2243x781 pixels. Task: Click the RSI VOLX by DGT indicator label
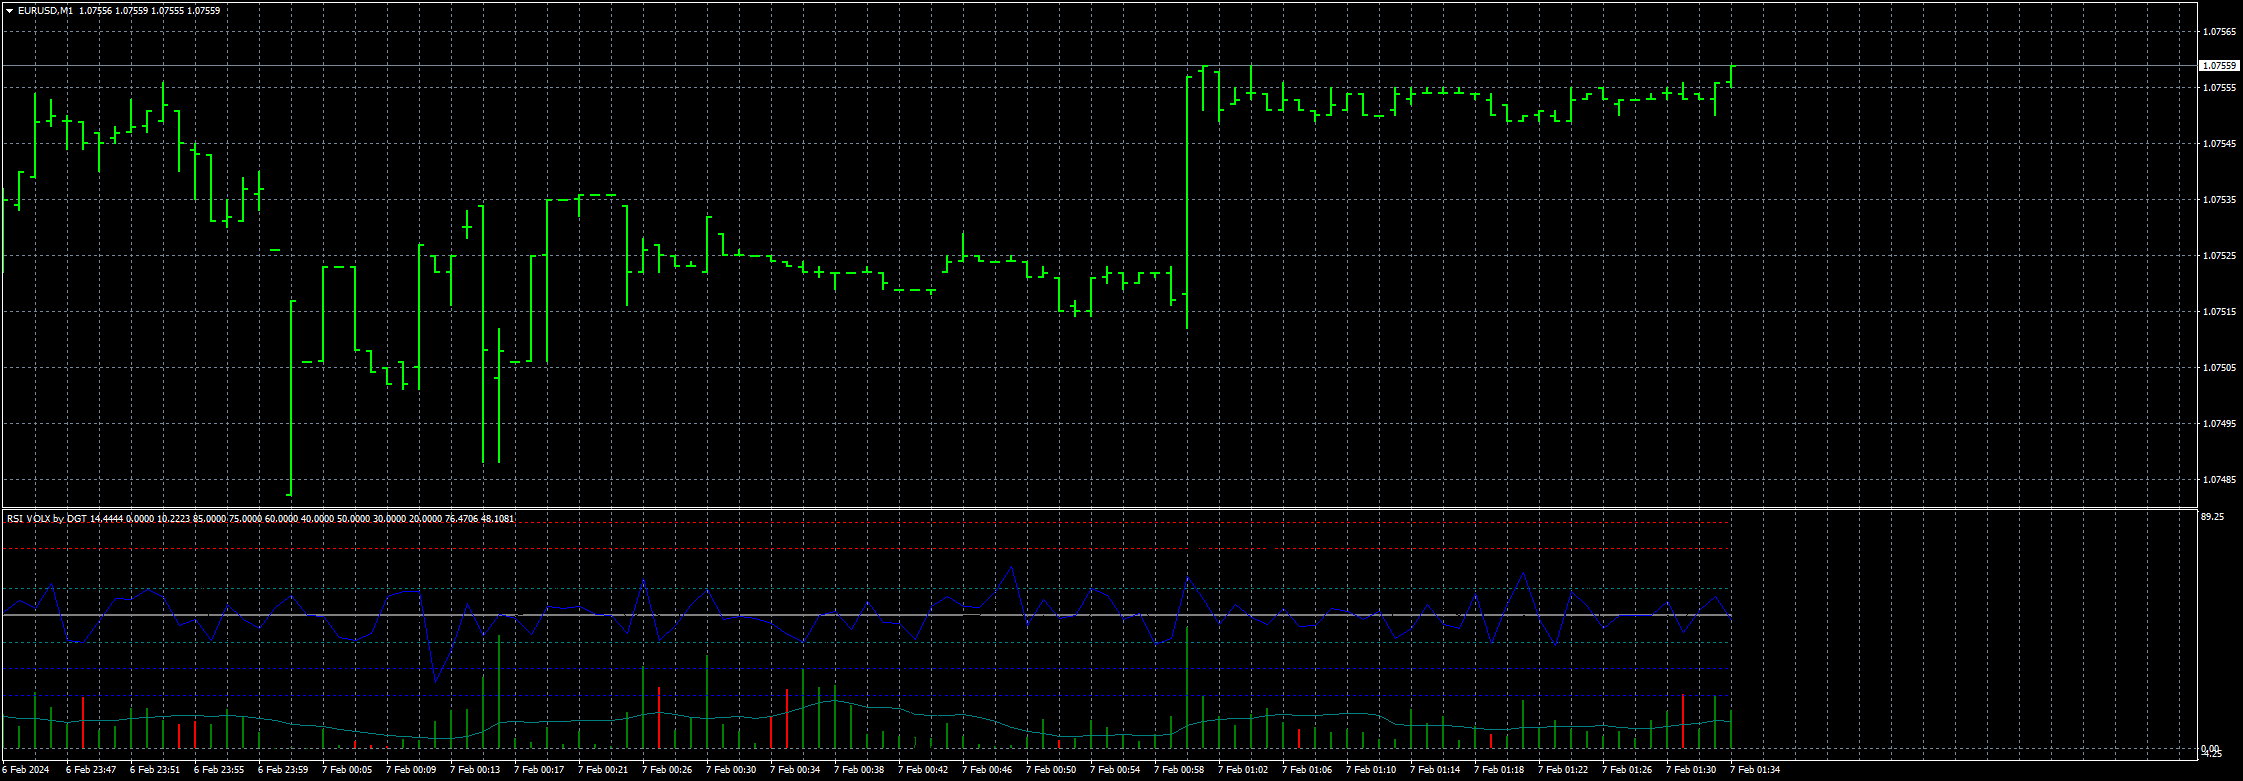[x=47, y=519]
